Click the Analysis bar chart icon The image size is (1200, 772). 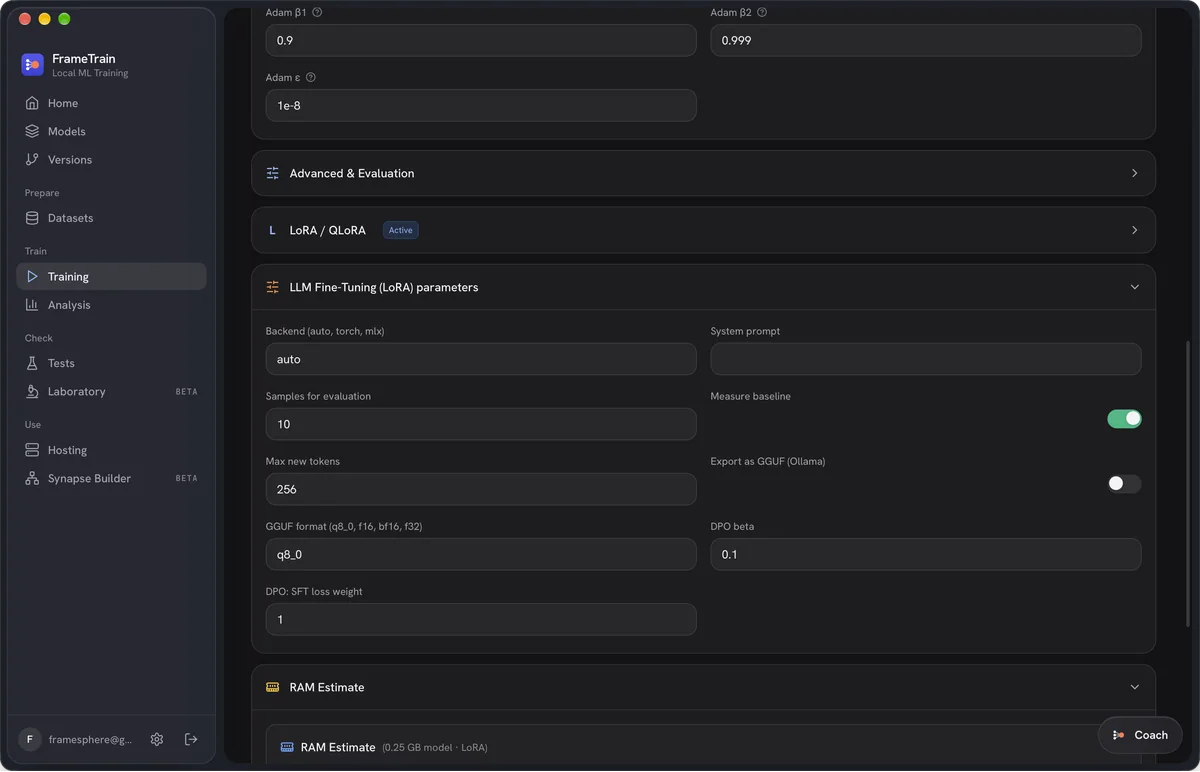click(32, 305)
